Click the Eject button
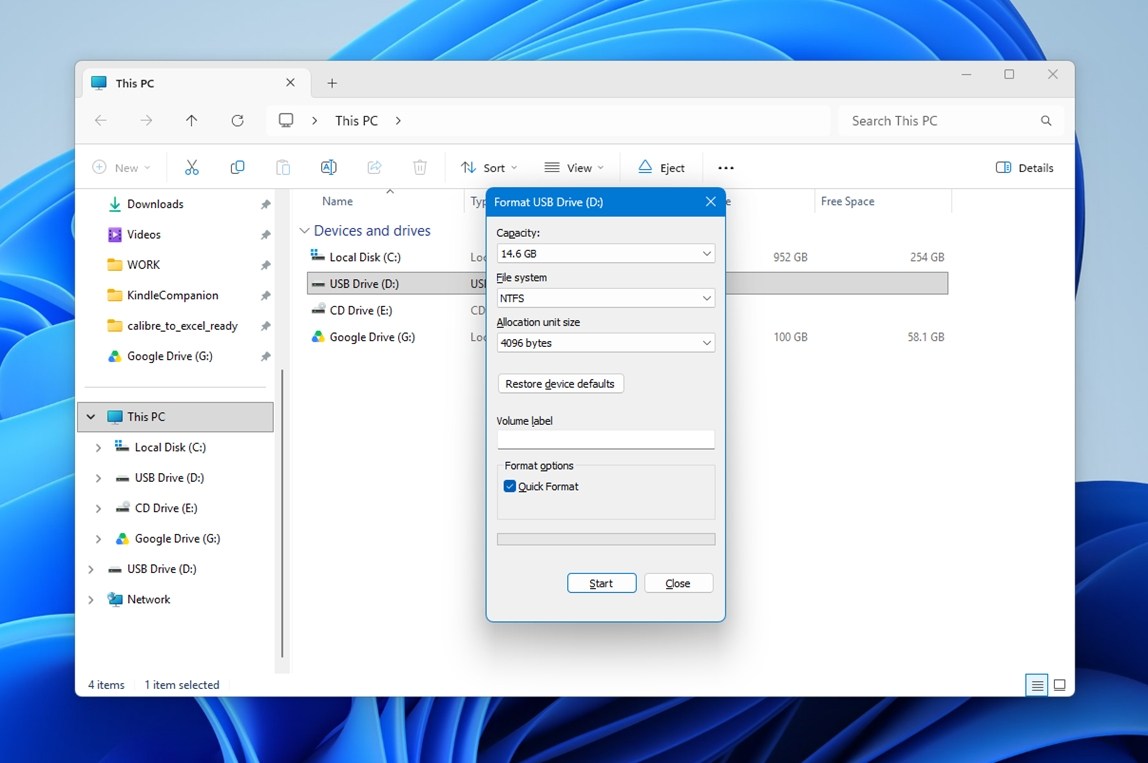Viewport: 1148px width, 763px height. [x=661, y=168]
